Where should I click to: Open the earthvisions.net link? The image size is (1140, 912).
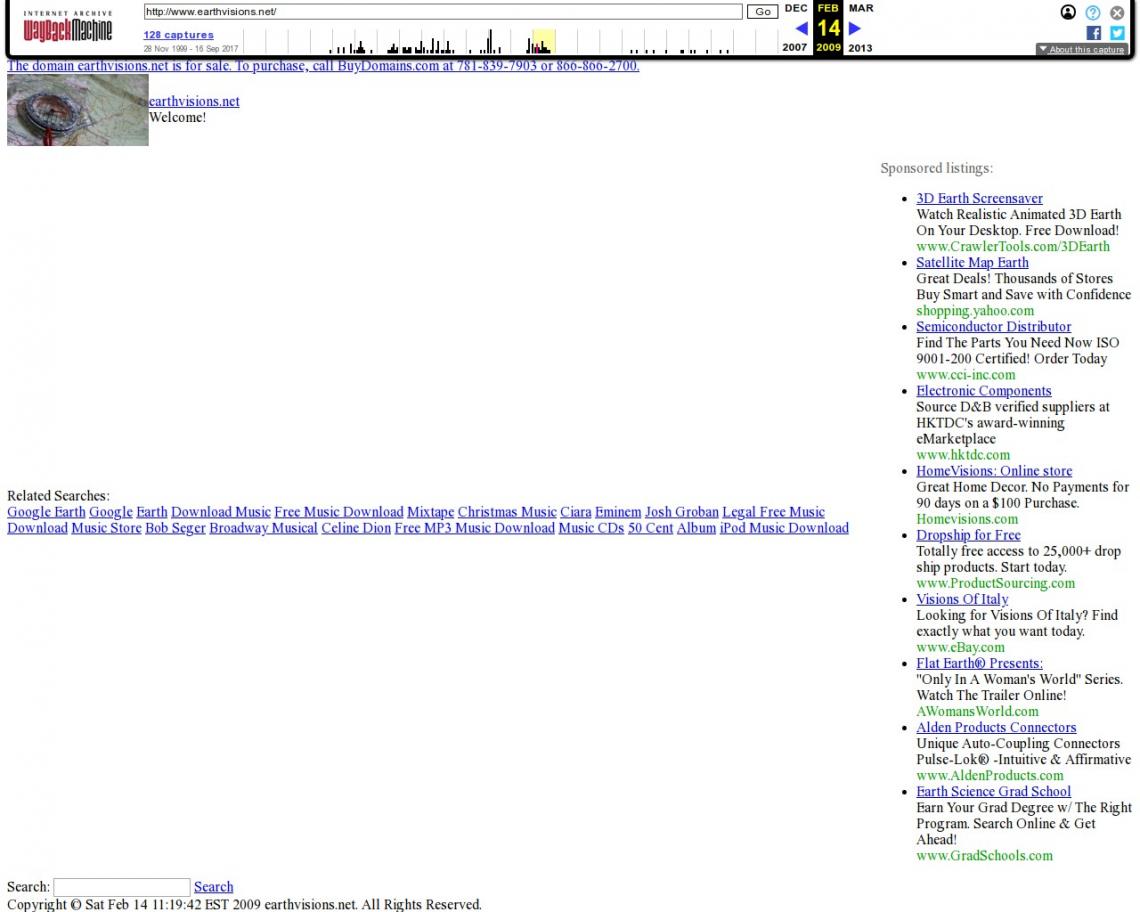coord(194,101)
